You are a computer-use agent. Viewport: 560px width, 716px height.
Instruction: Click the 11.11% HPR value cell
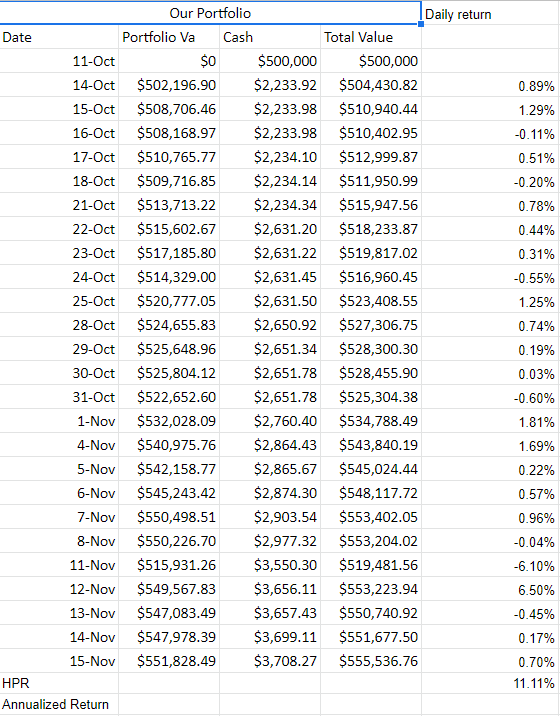[x=491, y=683]
